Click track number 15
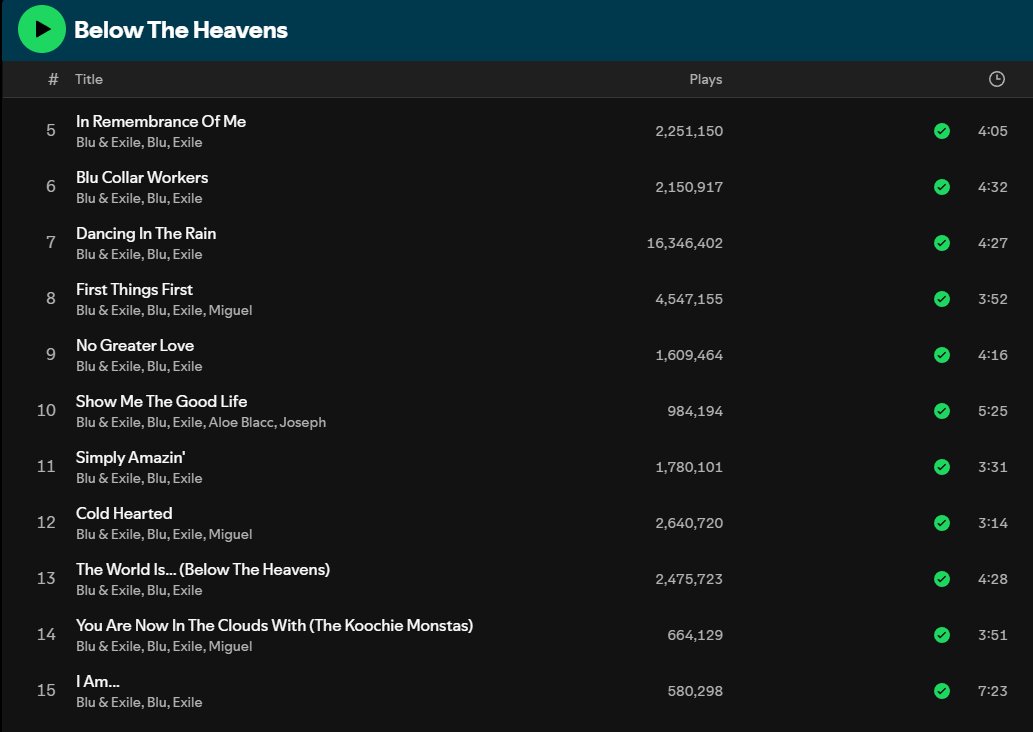The height and width of the screenshot is (732, 1033). (x=46, y=690)
